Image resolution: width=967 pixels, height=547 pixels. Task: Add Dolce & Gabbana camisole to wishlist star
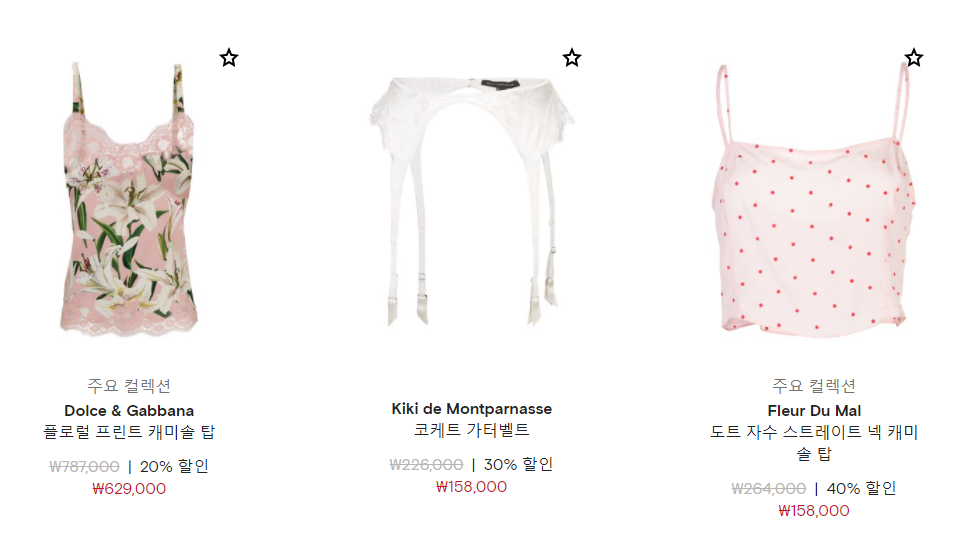229,58
